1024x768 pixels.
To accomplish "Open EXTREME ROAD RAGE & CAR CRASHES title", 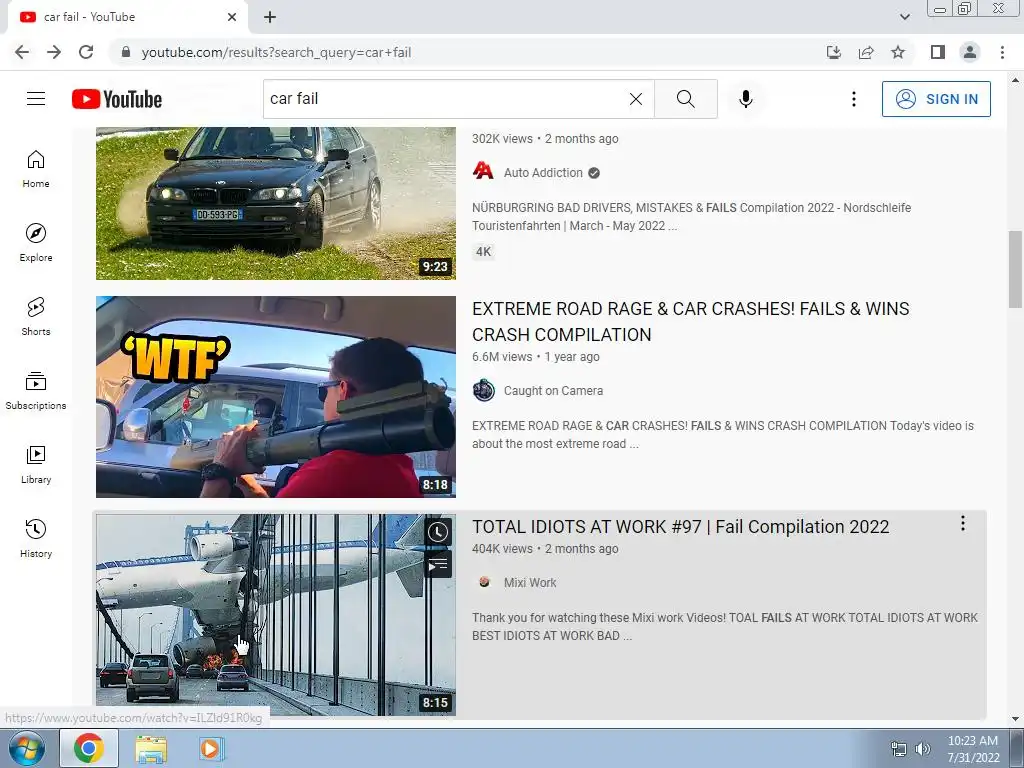I will point(690,321).
